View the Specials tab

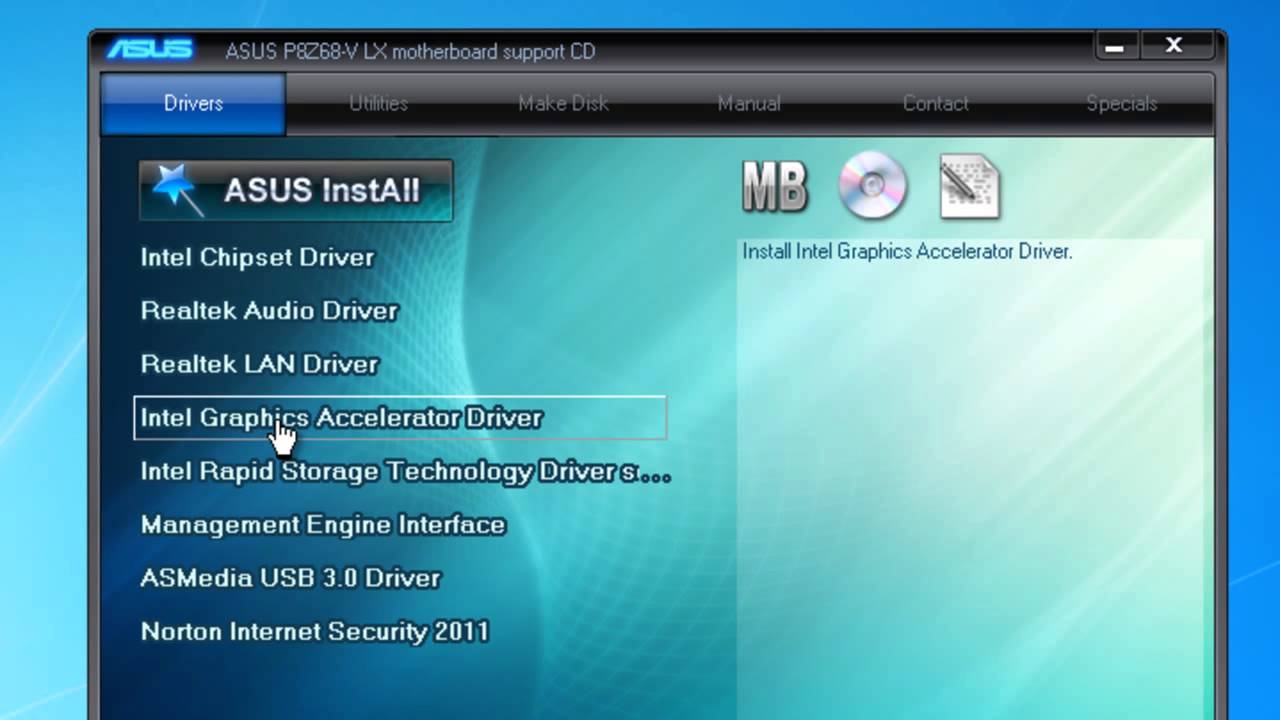[1121, 104]
